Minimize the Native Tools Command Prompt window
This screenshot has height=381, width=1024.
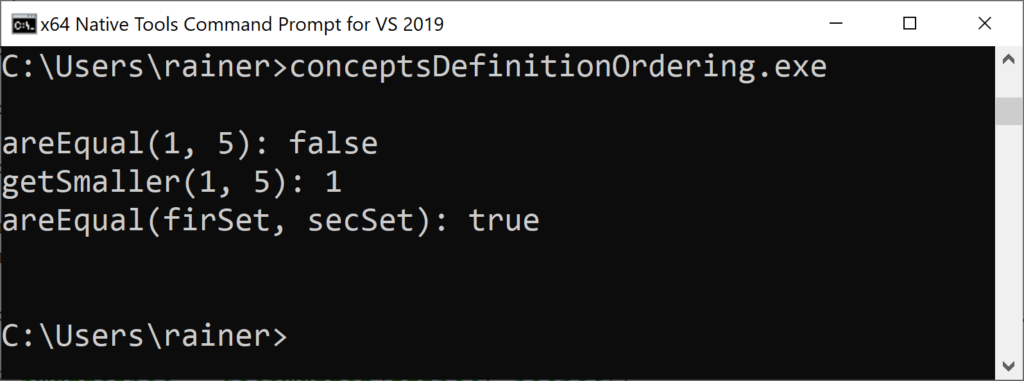(835, 24)
